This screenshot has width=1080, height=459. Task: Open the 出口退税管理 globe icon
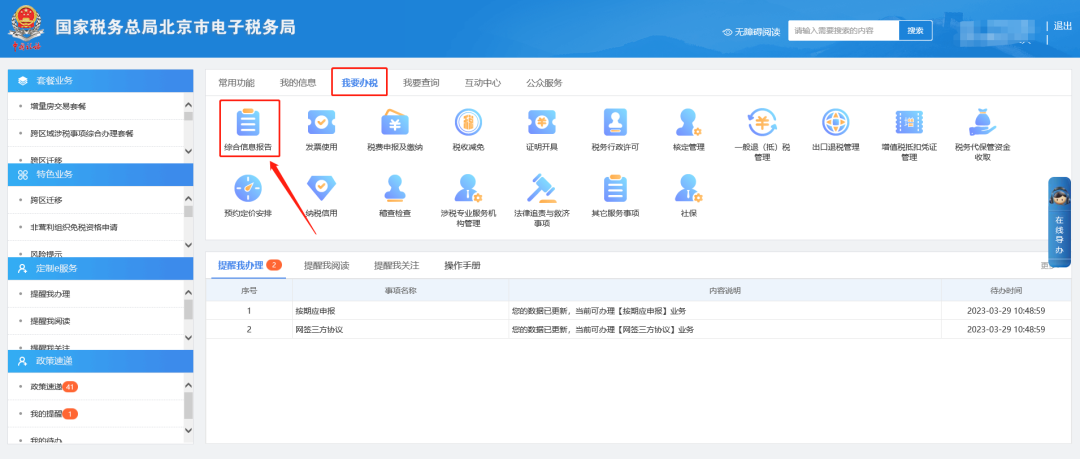835,123
